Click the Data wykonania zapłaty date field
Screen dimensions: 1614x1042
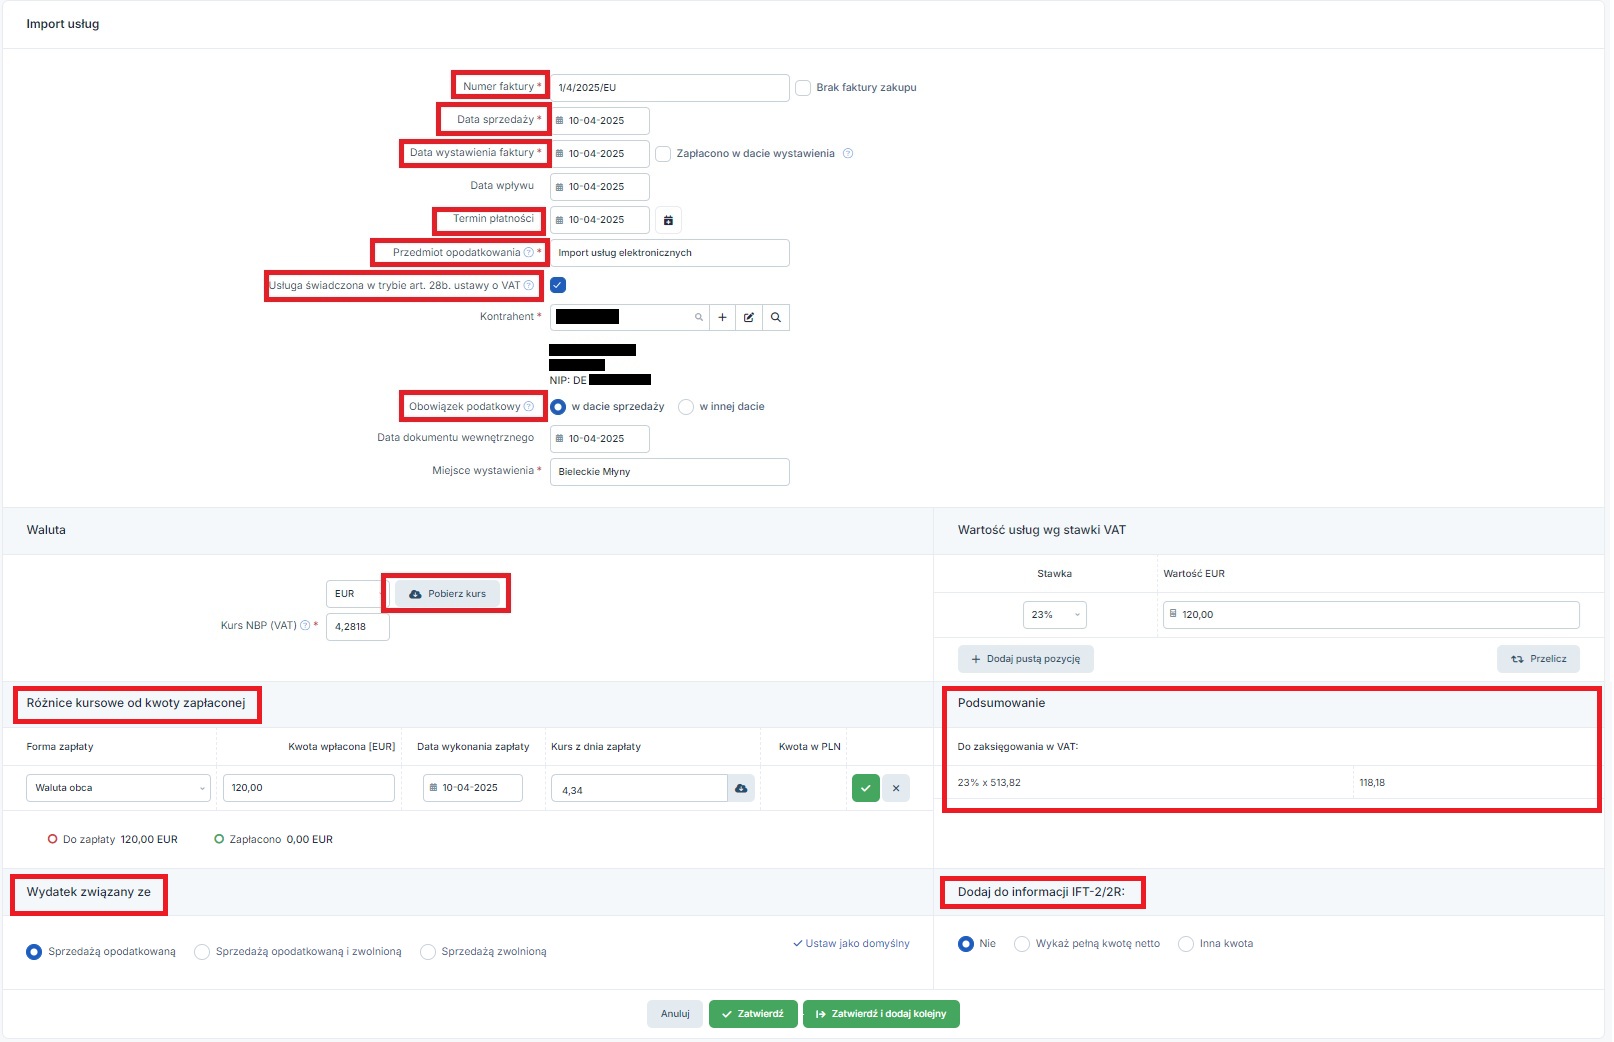473,788
